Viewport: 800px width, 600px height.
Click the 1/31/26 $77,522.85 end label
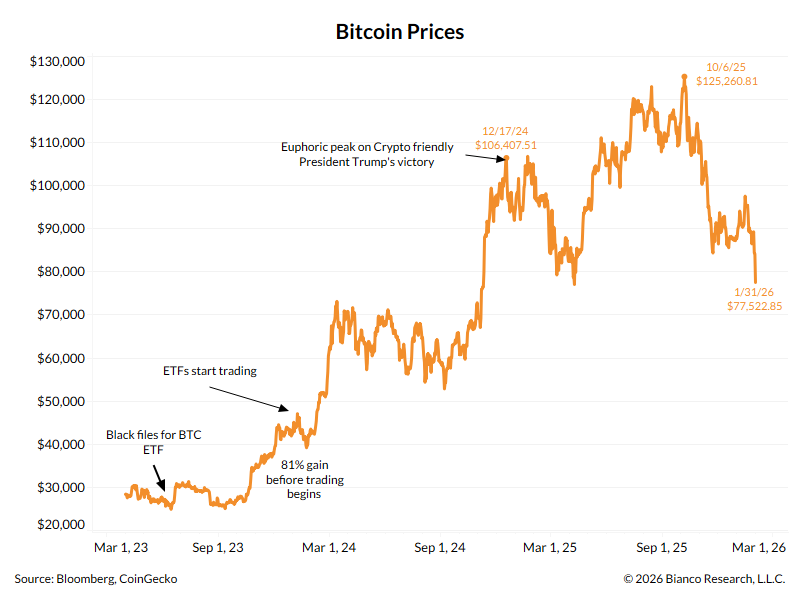click(x=754, y=299)
